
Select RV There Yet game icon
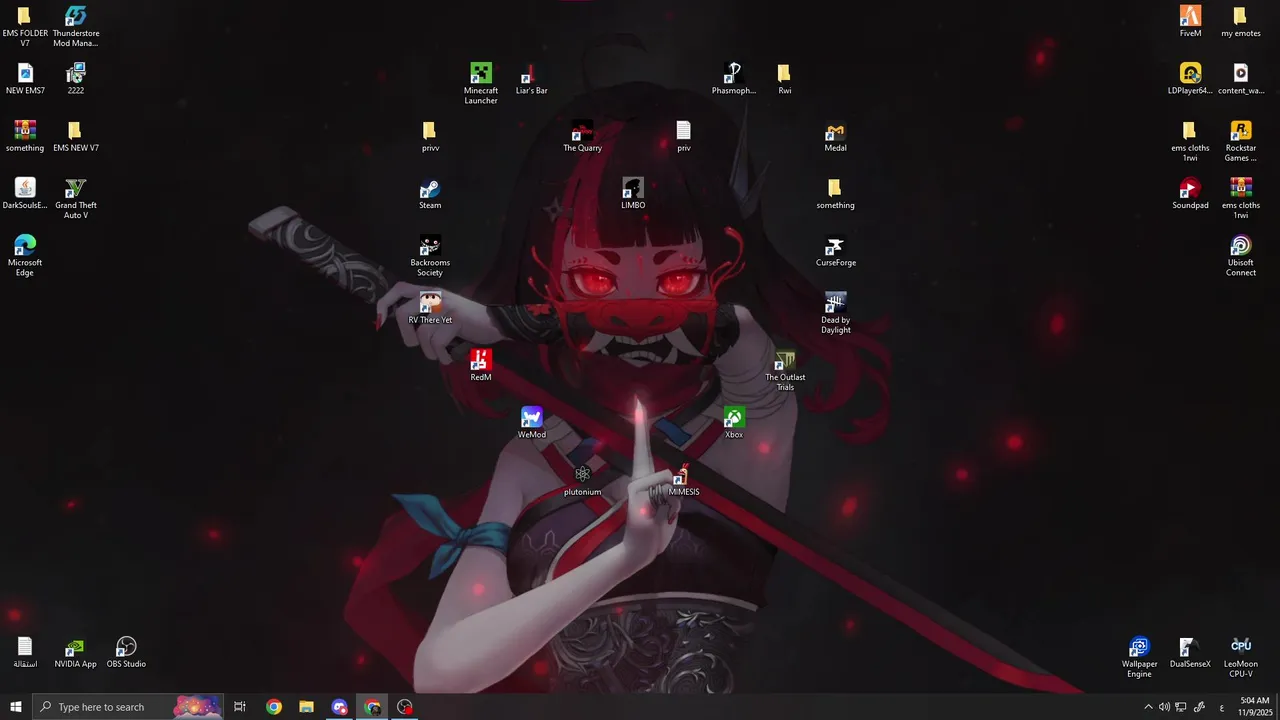coord(430,303)
